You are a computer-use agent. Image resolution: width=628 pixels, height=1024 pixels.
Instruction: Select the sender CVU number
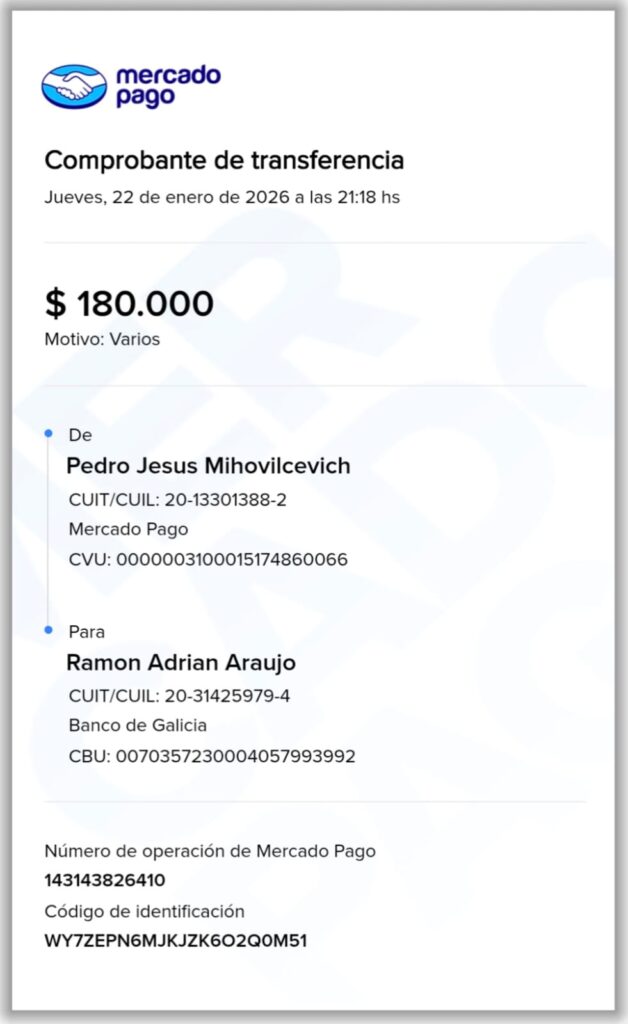[x=208, y=559]
